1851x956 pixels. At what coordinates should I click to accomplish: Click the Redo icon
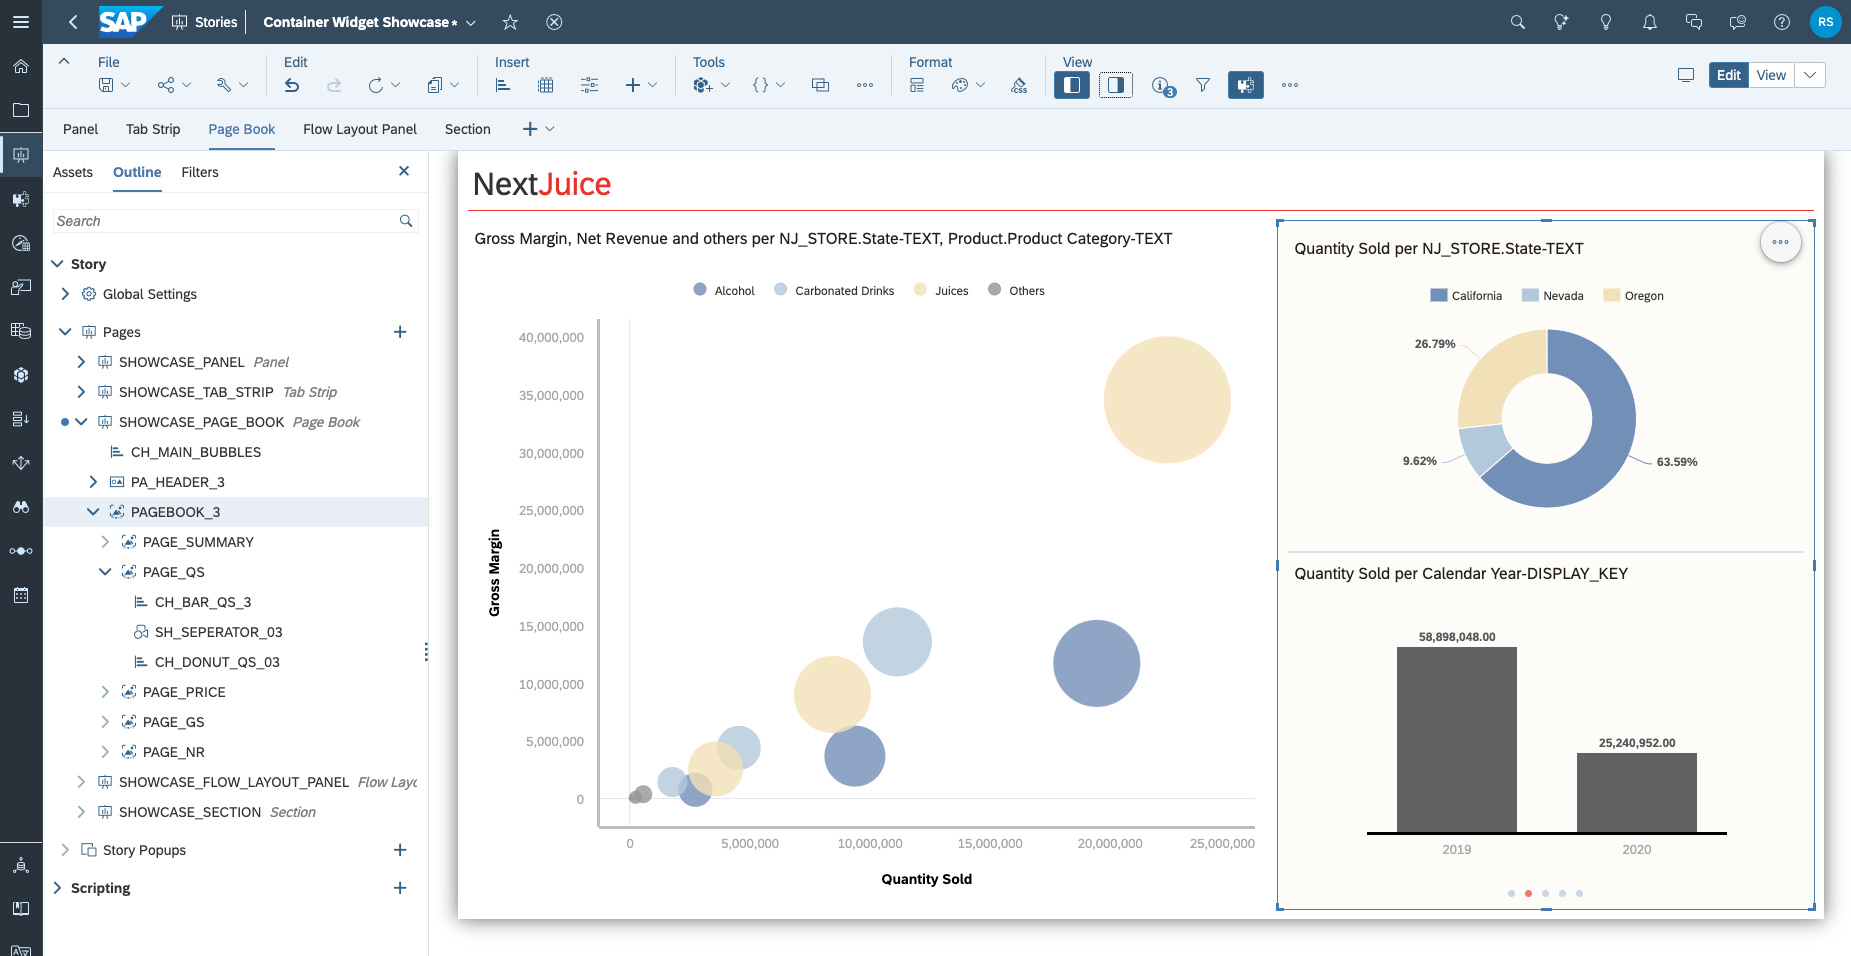click(334, 85)
